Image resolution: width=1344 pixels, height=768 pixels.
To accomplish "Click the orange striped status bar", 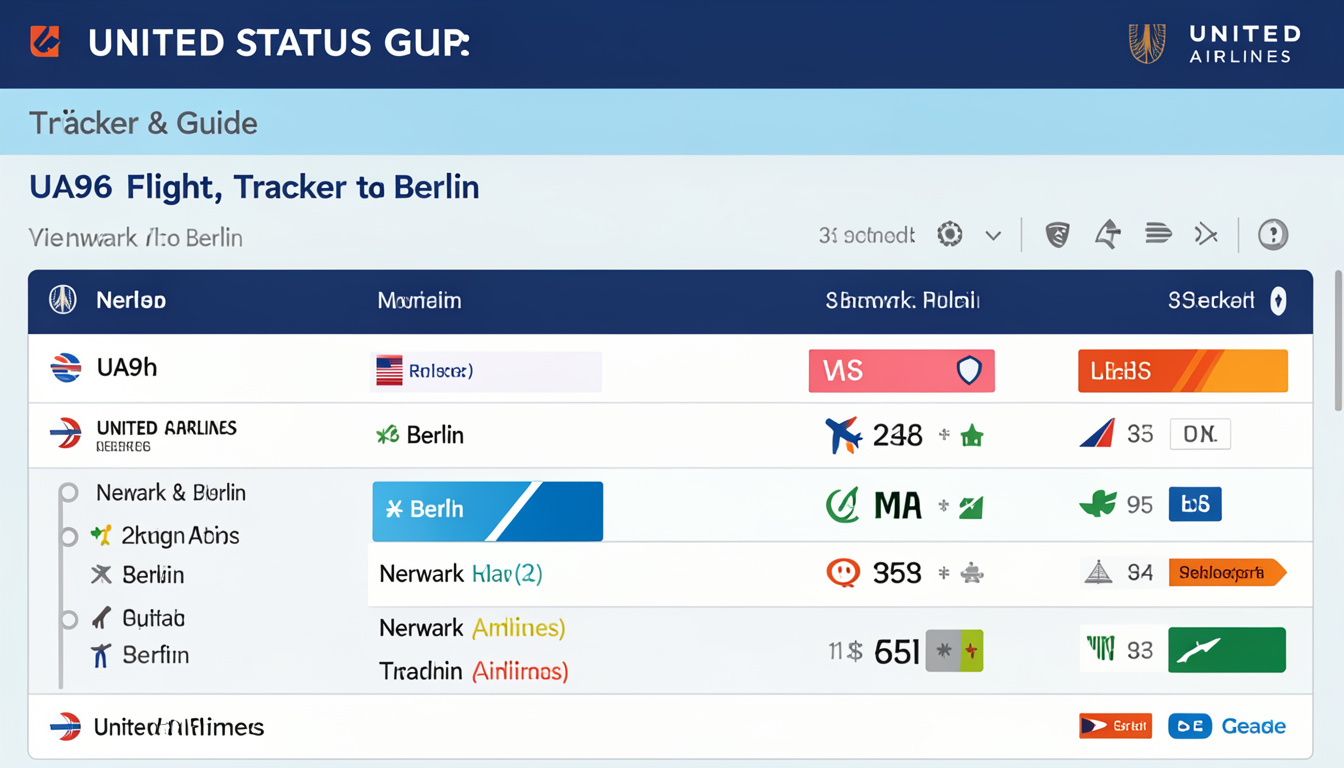I will 1182,371.
